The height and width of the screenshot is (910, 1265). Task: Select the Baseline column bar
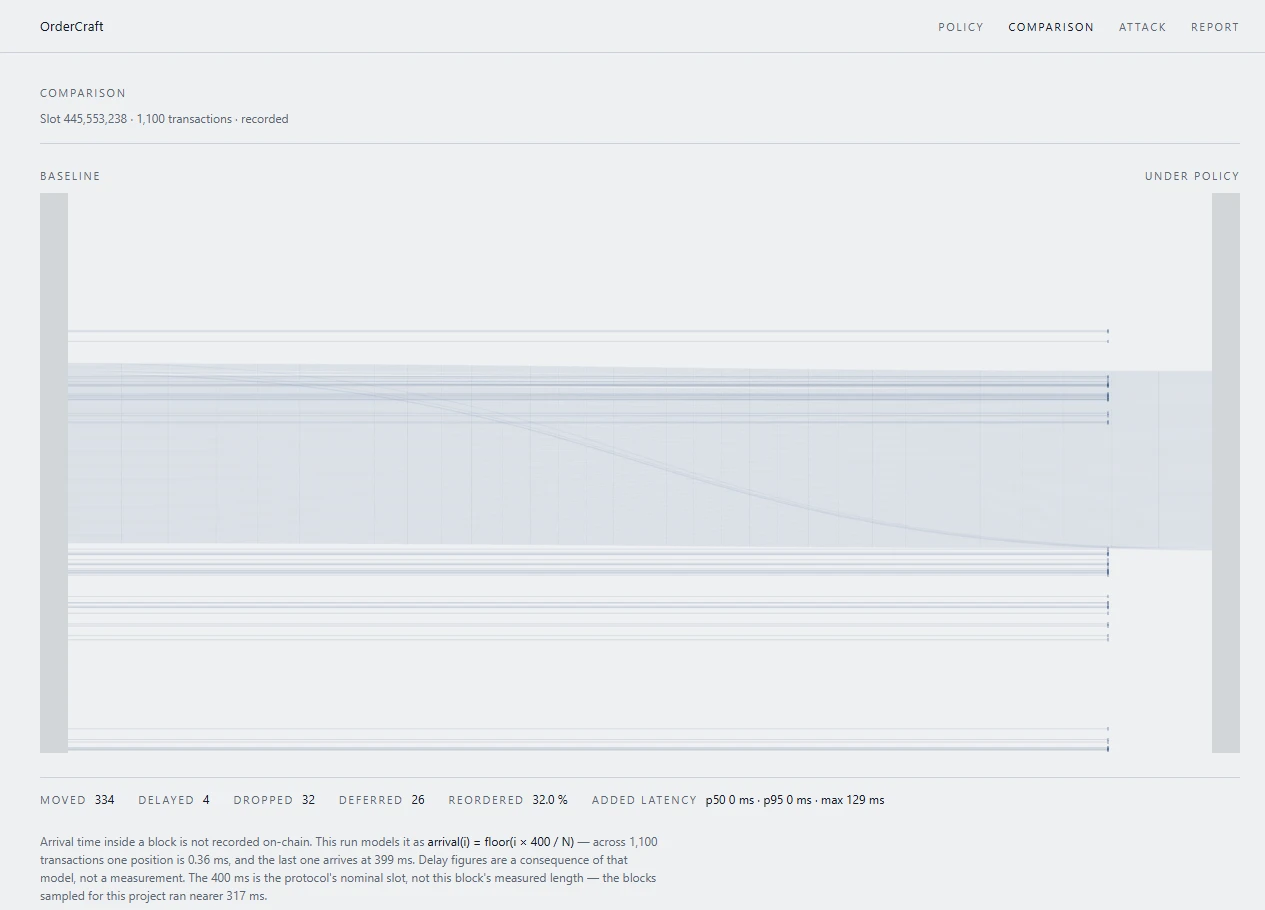54,473
